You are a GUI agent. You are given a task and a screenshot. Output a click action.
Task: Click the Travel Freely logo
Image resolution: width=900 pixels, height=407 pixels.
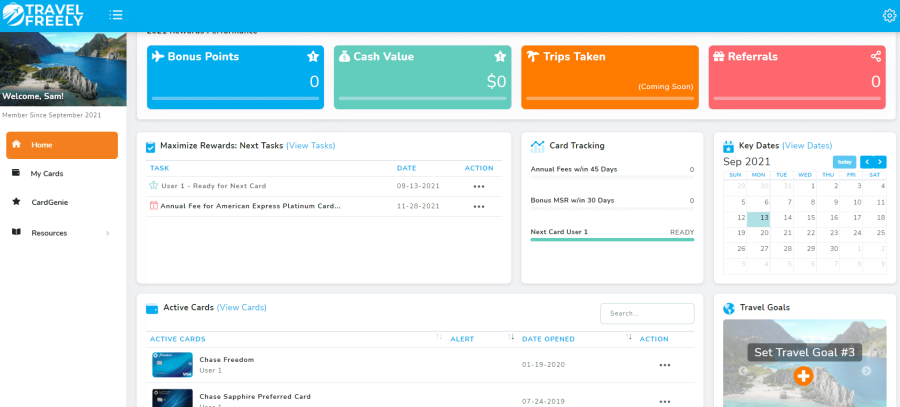(x=43, y=15)
